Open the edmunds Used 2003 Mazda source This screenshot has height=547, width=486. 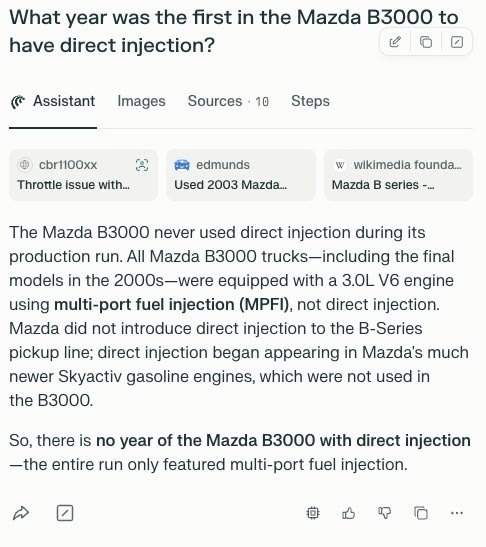click(x=241, y=175)
